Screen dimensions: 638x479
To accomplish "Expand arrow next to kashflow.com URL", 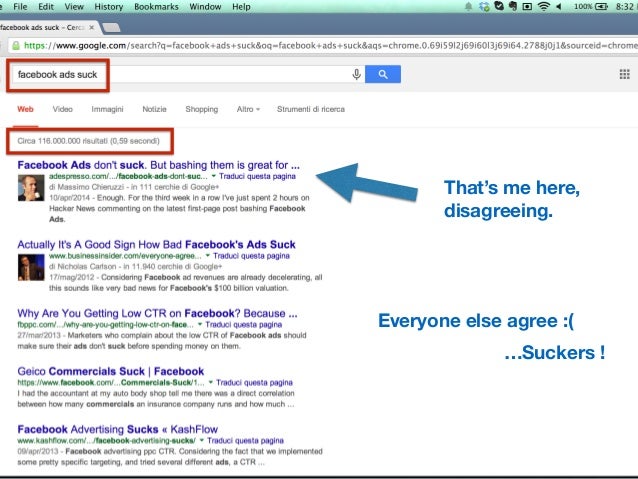I will coord(201,440).
